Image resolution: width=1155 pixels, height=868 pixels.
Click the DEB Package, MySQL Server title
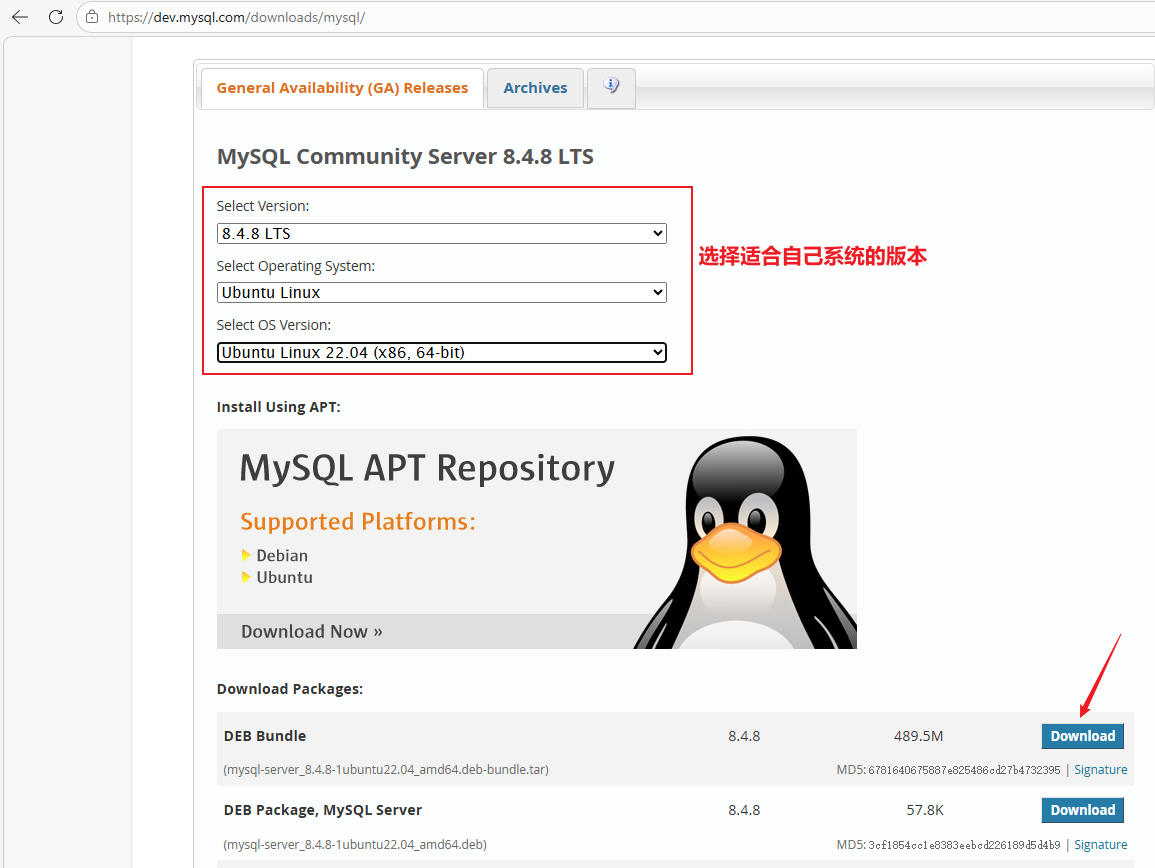pyautogui.click(x=323, y=810)
